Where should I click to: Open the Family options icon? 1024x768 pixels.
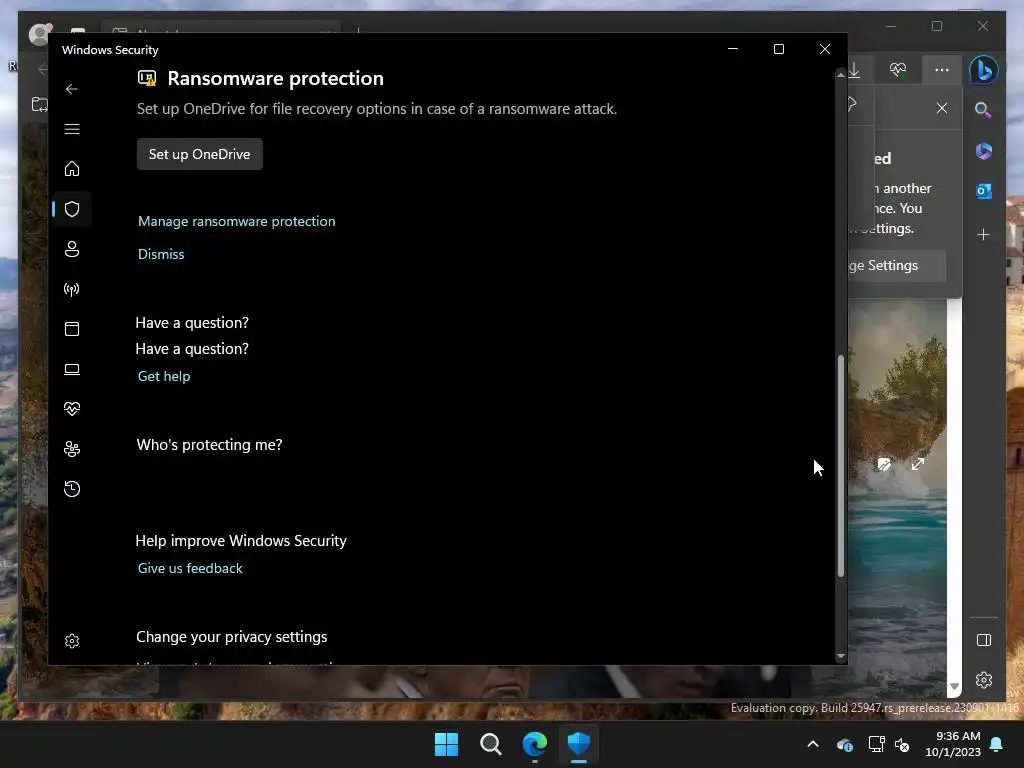click(72, 449)
